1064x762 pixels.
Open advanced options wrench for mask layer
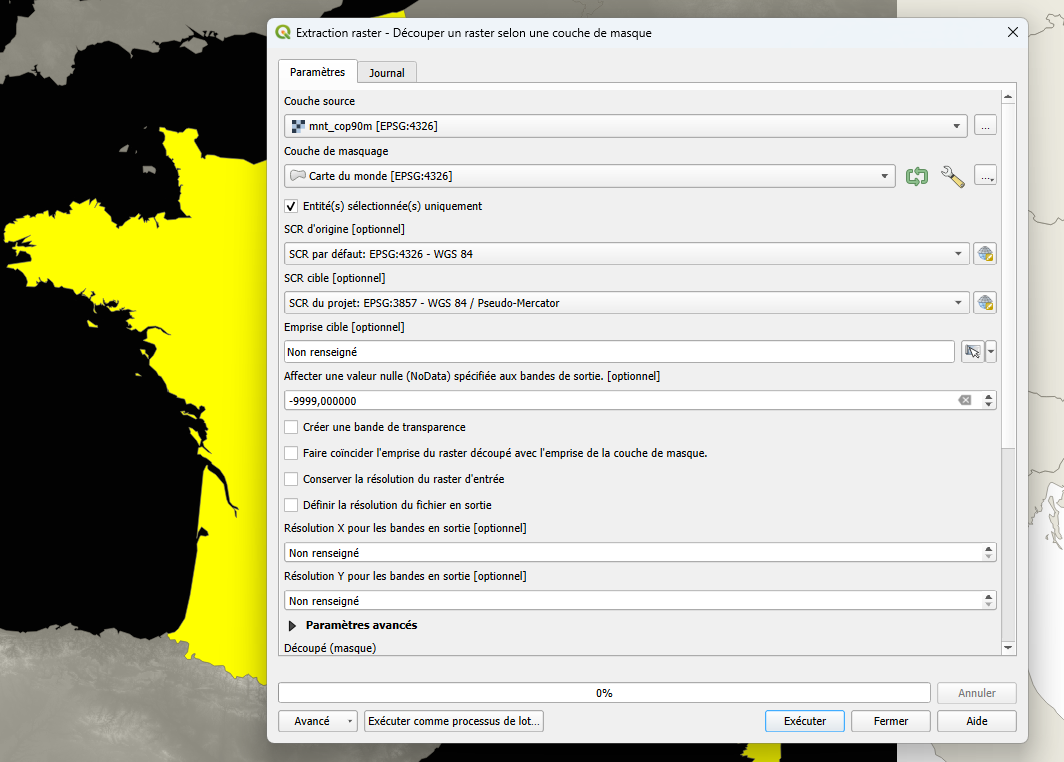[x=953, y=177]
